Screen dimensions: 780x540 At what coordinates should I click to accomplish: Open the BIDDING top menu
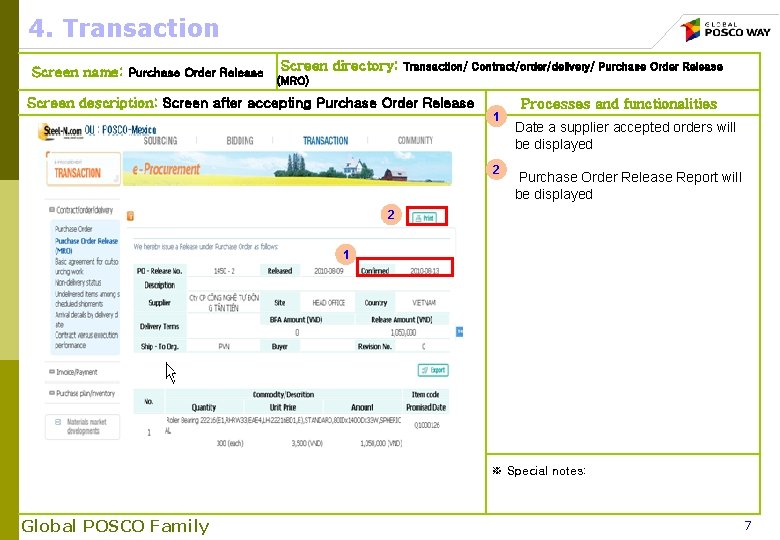240,141
